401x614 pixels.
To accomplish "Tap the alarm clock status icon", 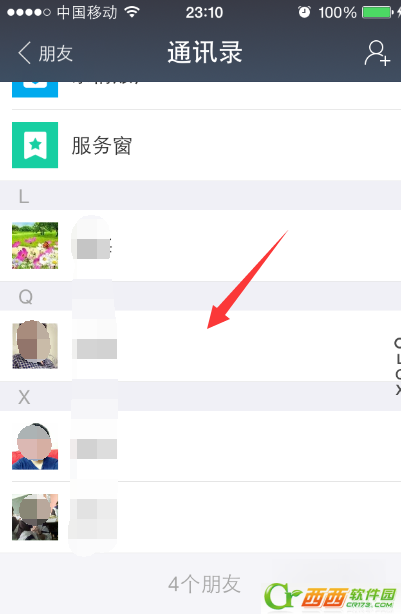I will pyautogui.click(x=304, y=13).
